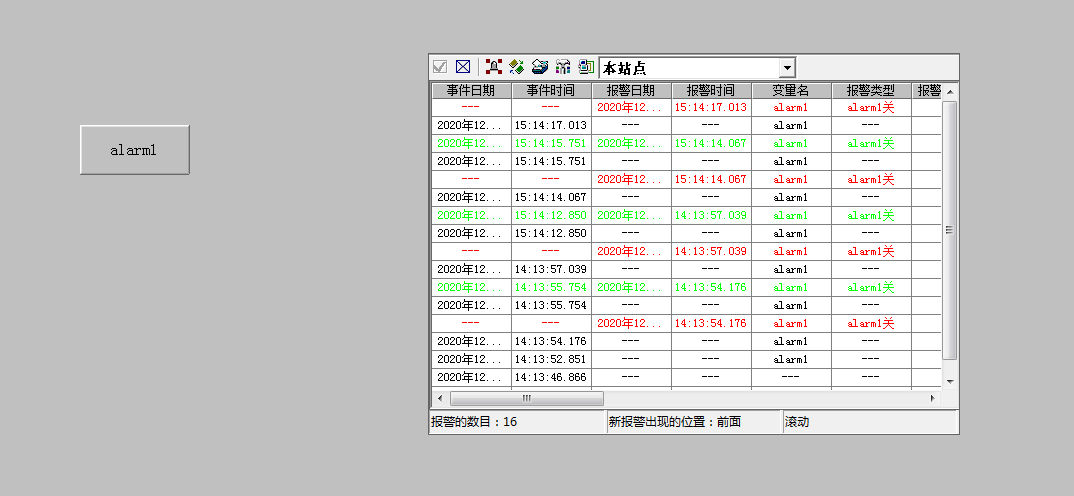
Task: Click the red alarm time 14:13:57.039
Action: [x=711, y=251]
